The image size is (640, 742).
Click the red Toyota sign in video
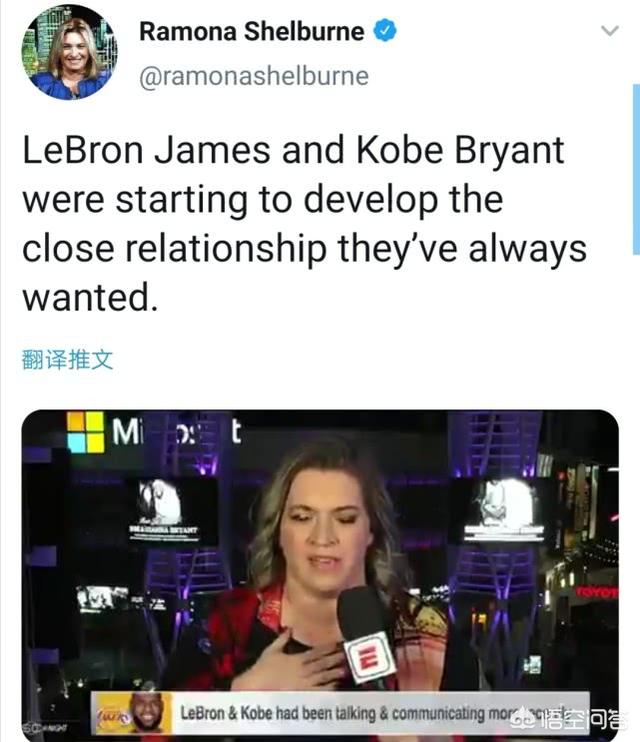(597, 591)
